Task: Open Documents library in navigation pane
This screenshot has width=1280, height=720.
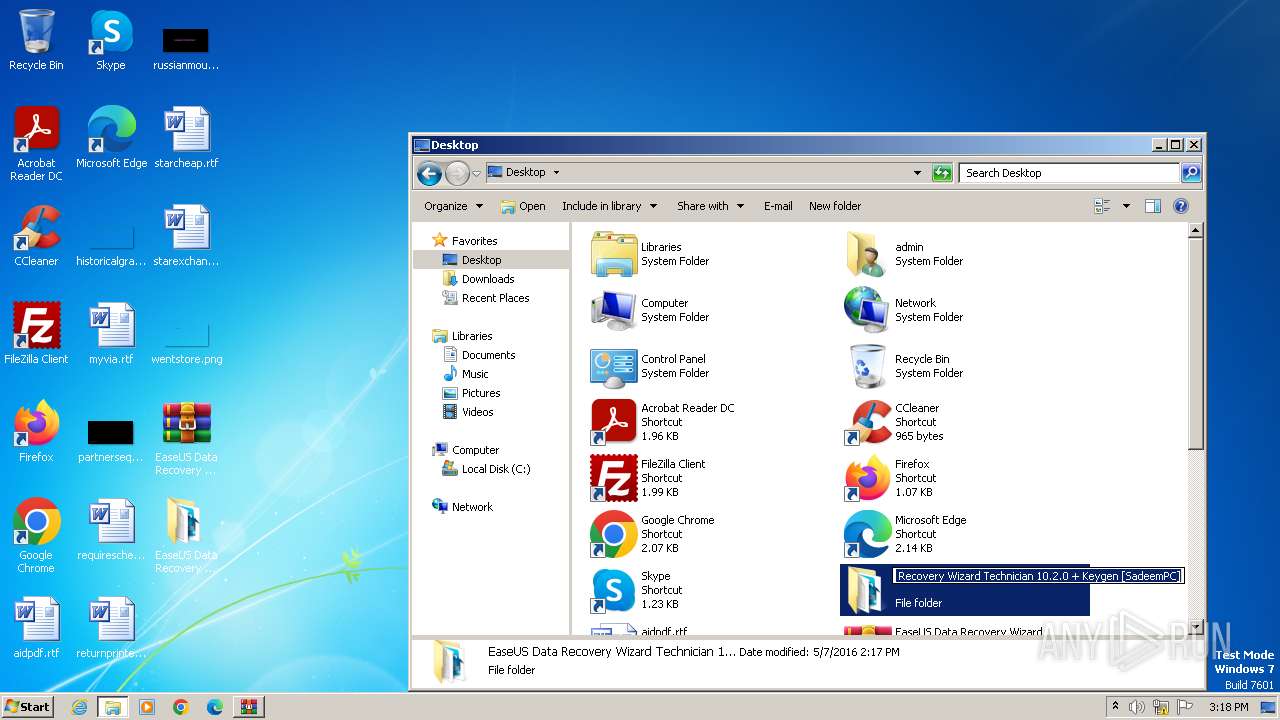Action: click(x=478, y=355)
